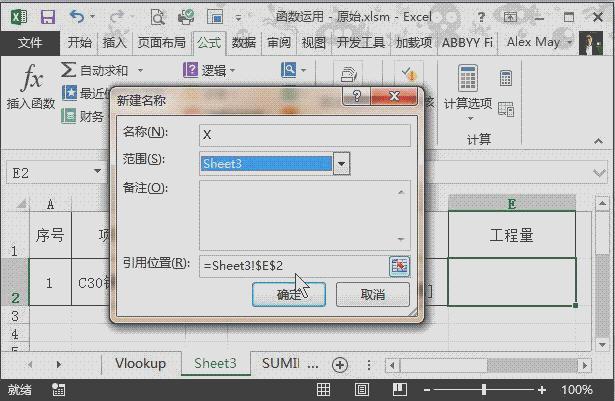Click error checking icon in ribbon
This screenshot has width=615, height=401.
(408, 73)
